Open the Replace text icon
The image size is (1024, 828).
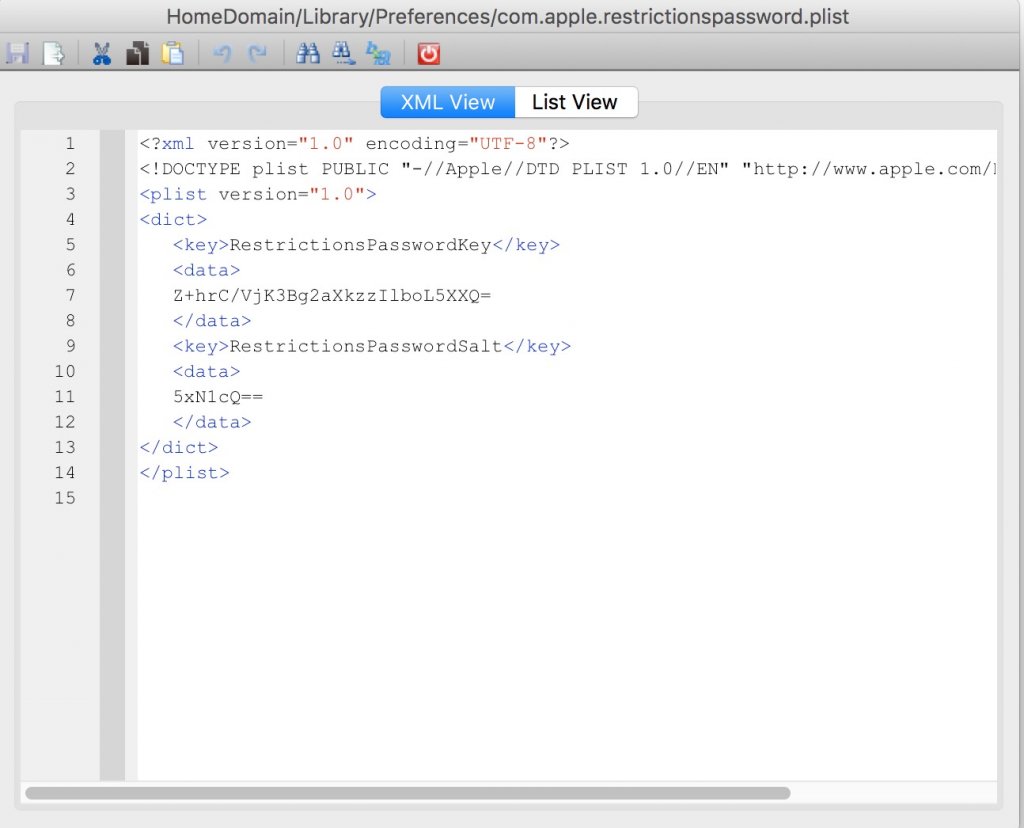[x=379, y=53]
